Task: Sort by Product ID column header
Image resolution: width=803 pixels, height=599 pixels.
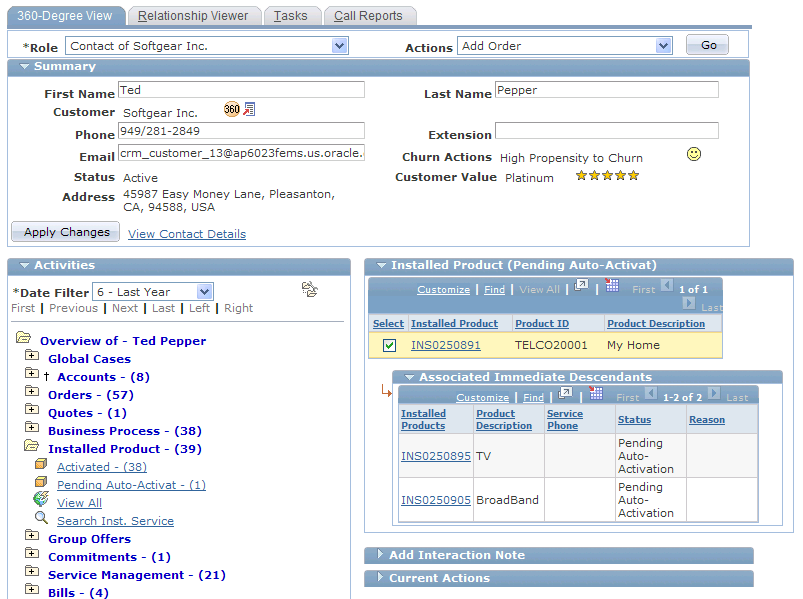Action: 542,324
